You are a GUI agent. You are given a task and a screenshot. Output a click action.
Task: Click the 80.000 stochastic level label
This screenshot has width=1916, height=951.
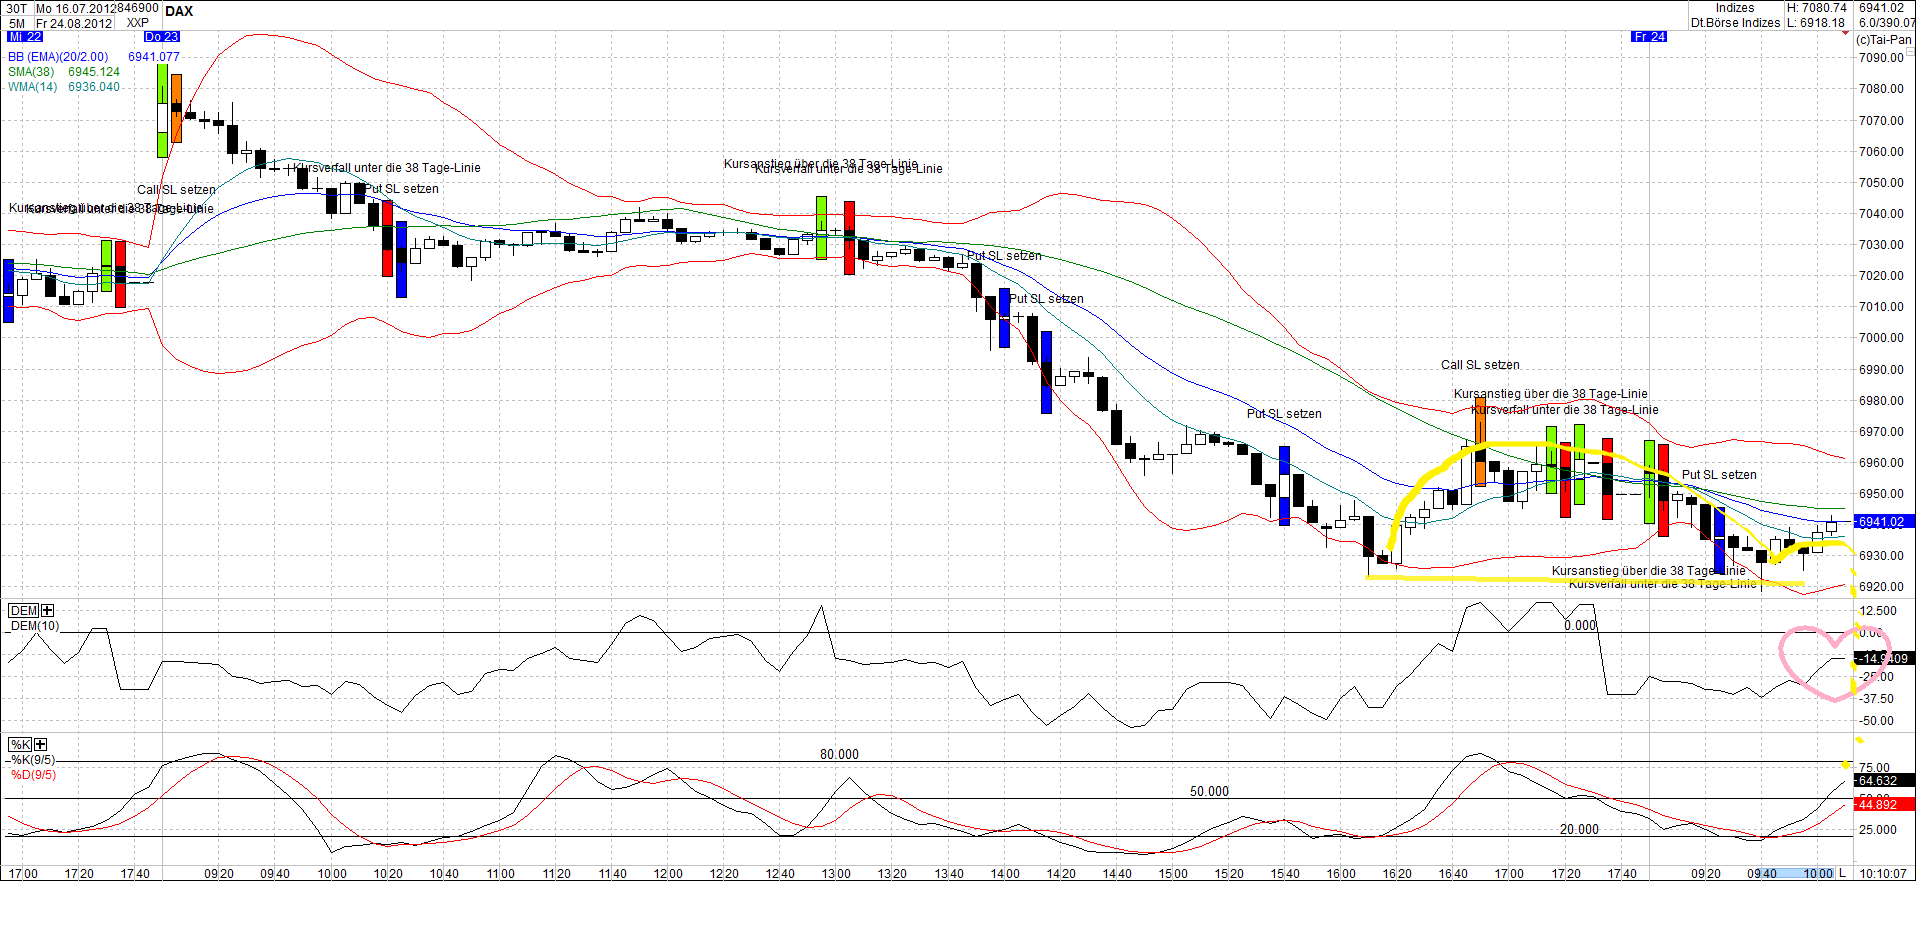pyautogui.click(x=839, y=754)
